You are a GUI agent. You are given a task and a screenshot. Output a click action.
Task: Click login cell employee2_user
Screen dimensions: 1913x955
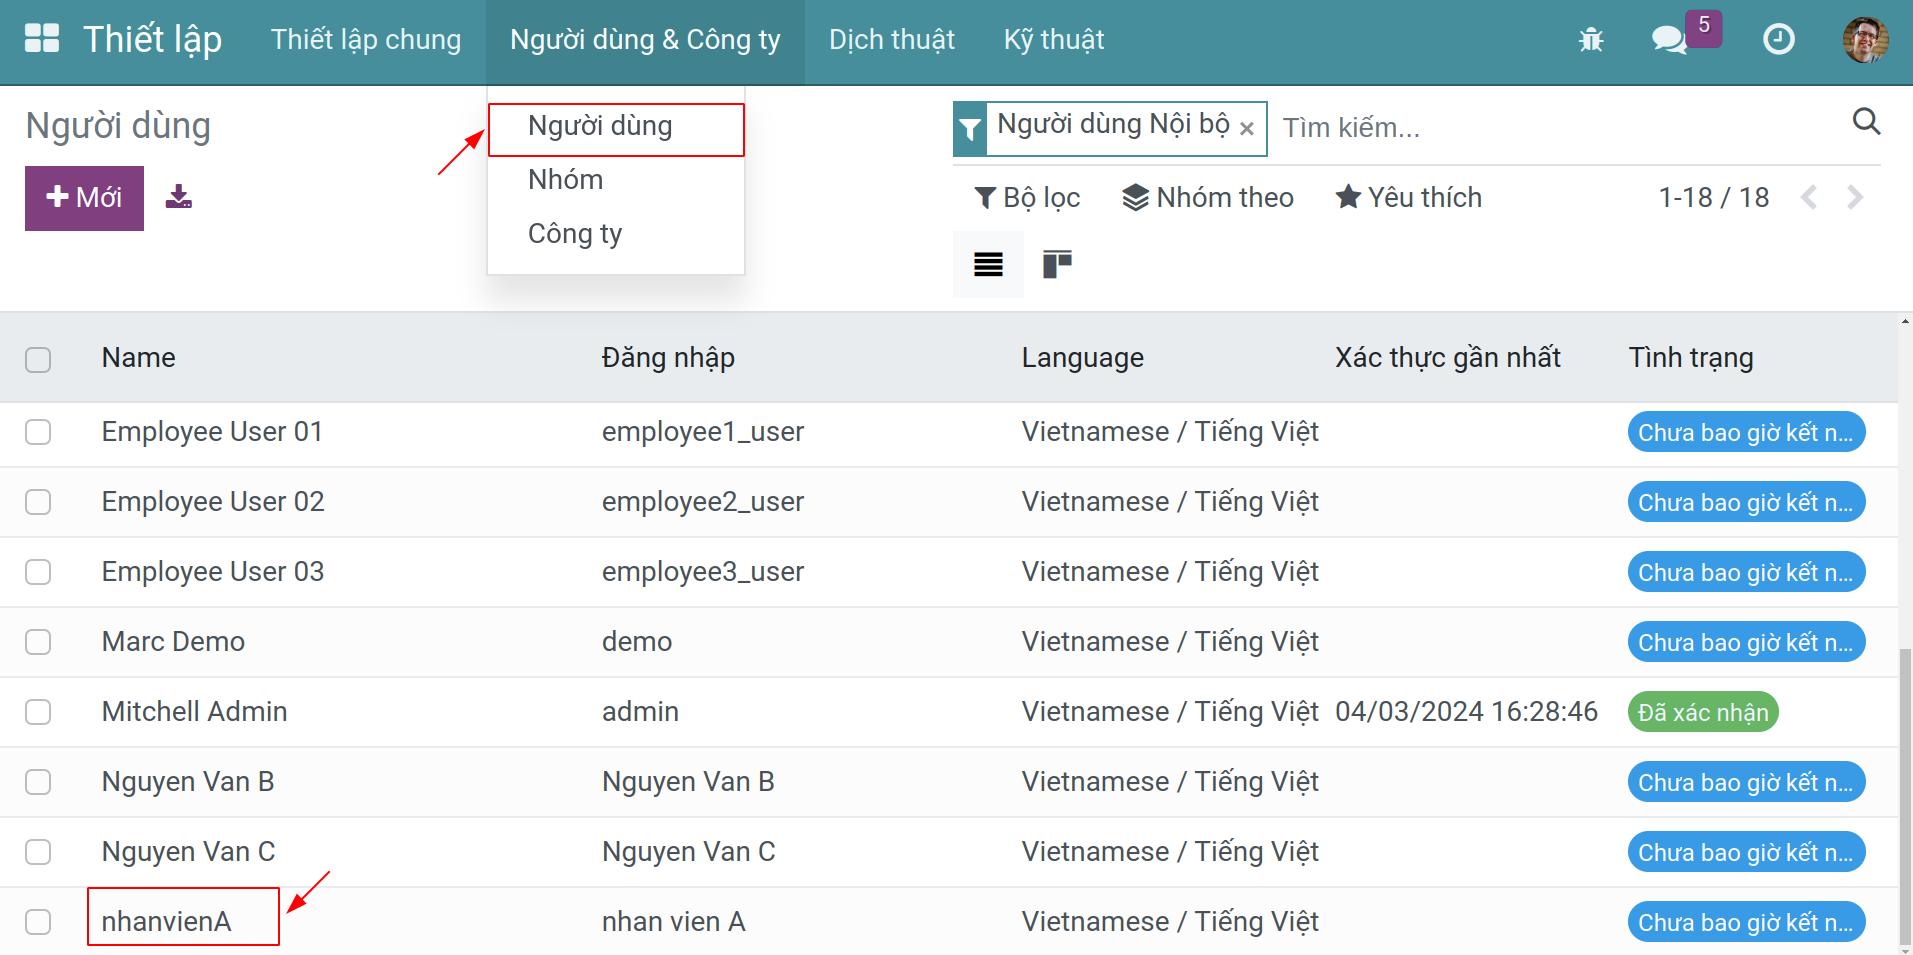point(702,502)
